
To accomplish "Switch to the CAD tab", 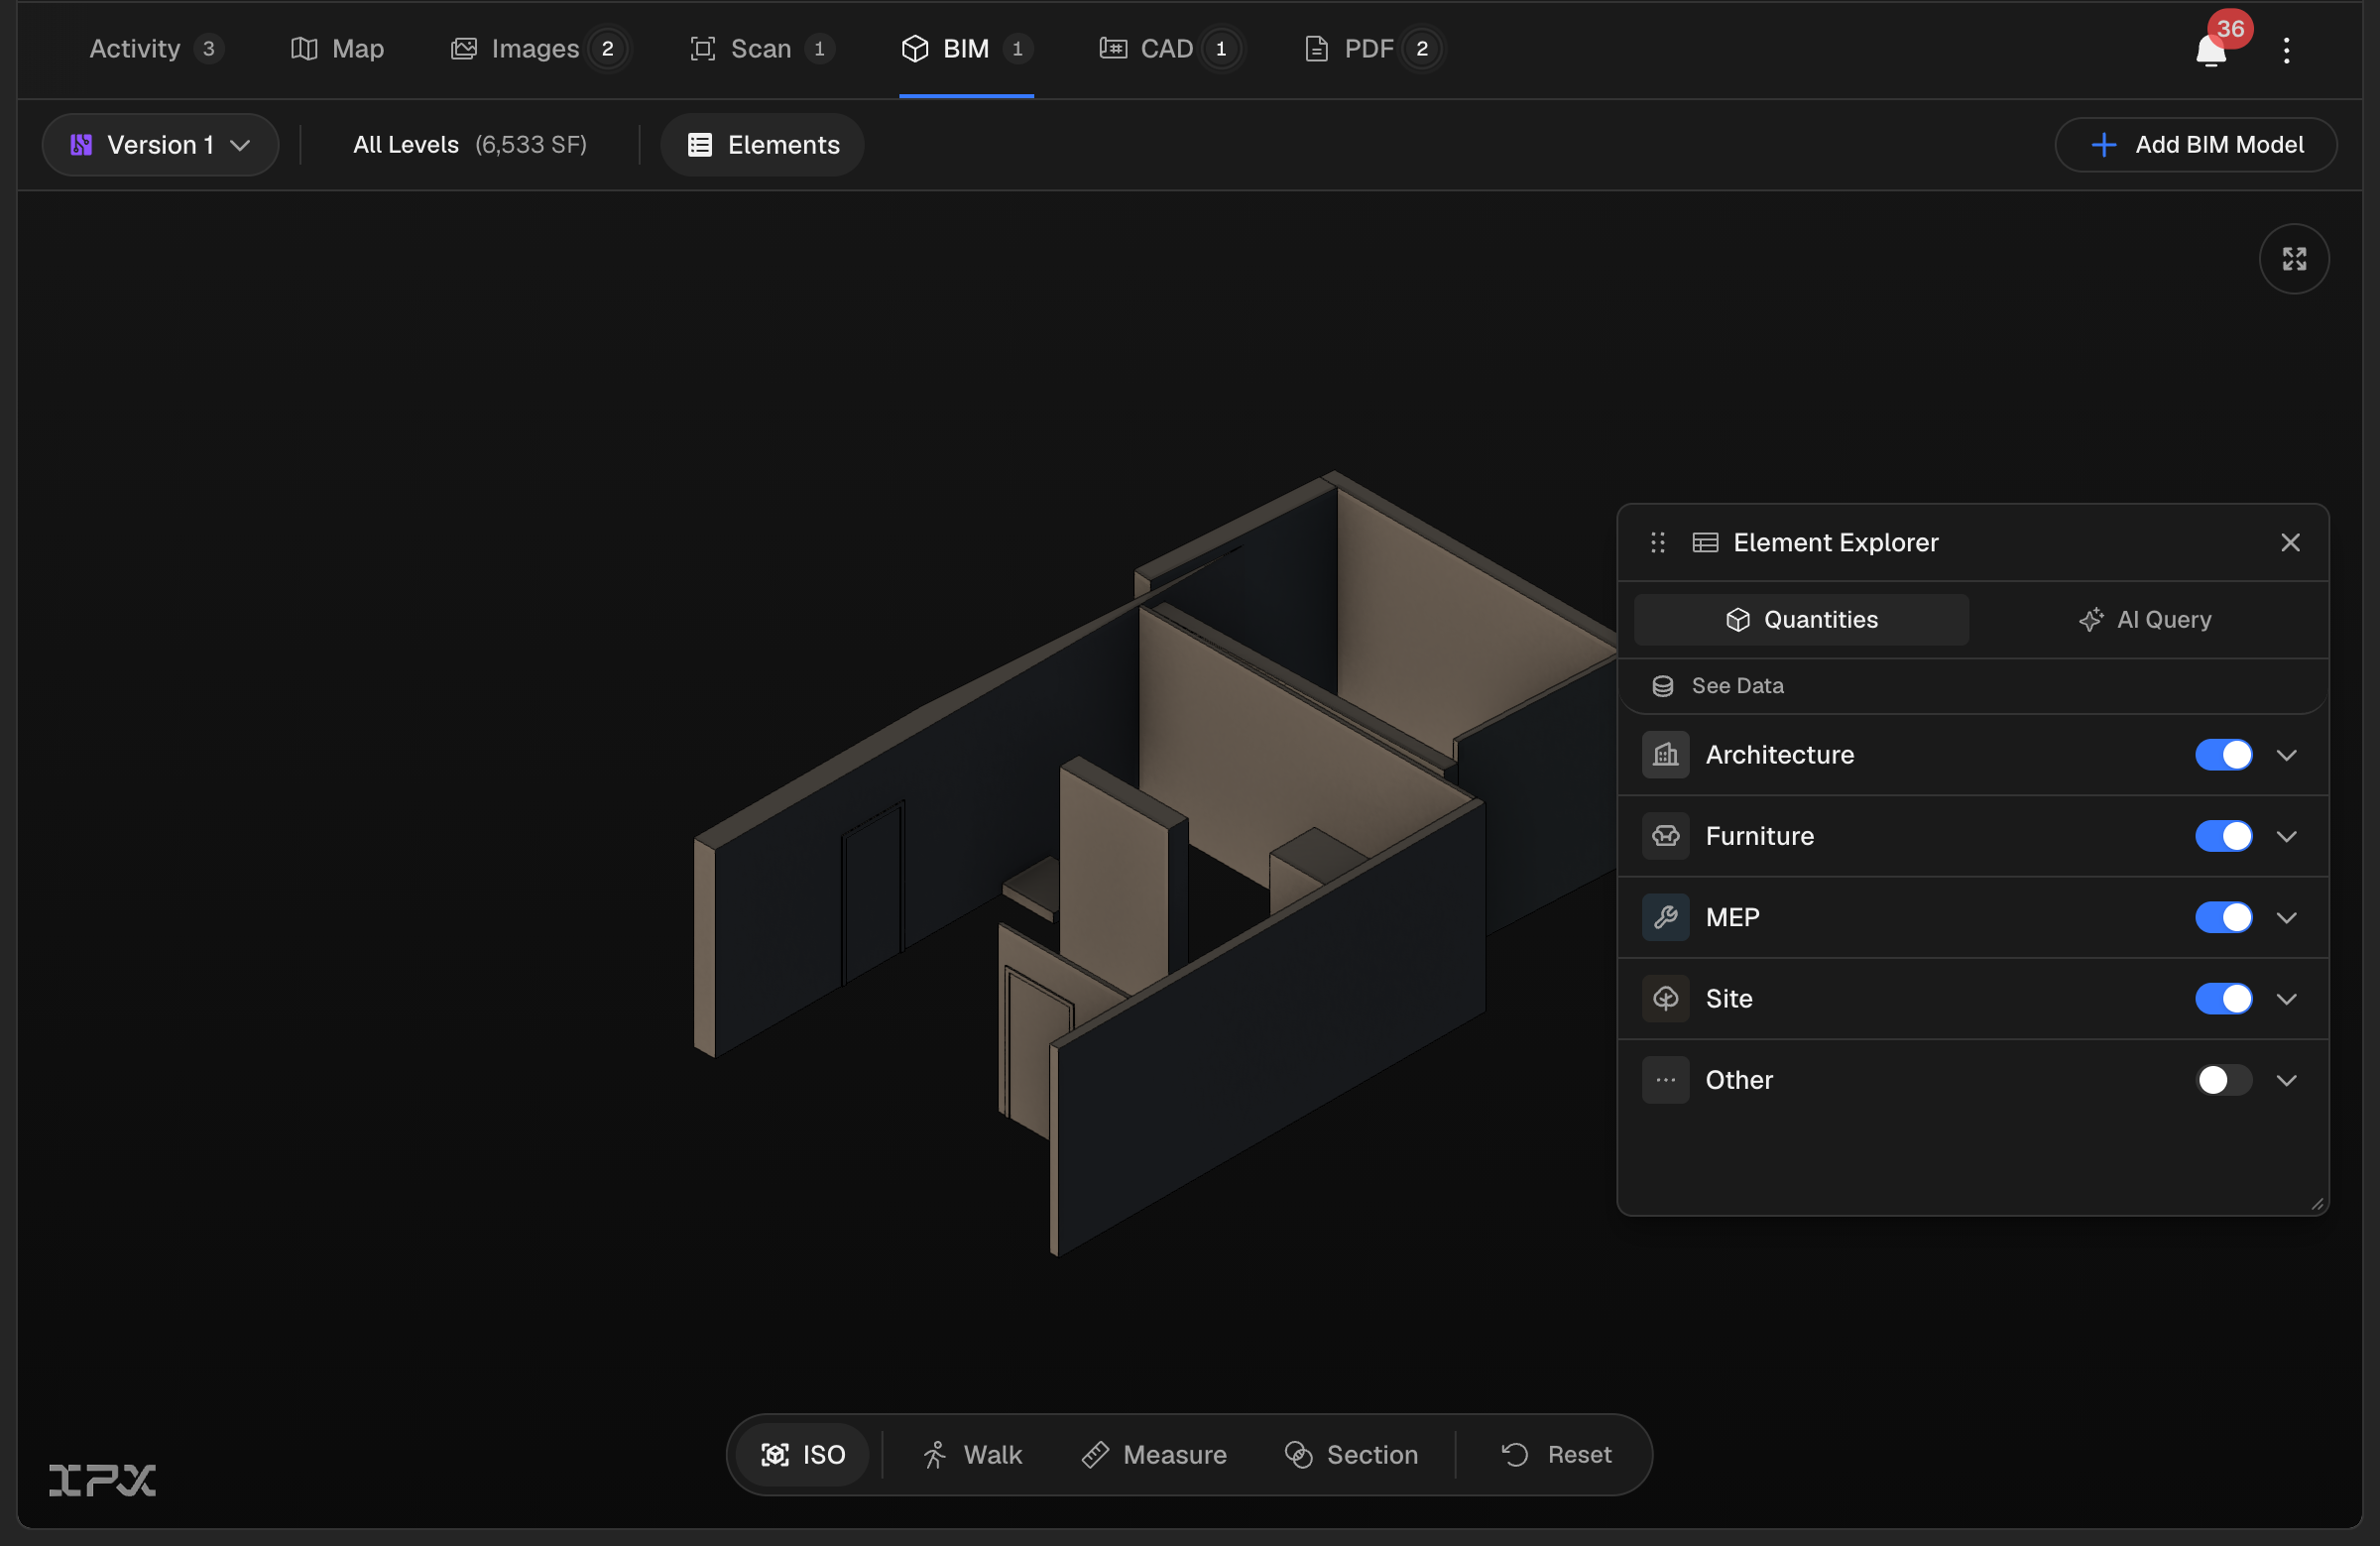I will click(1169, 49).
